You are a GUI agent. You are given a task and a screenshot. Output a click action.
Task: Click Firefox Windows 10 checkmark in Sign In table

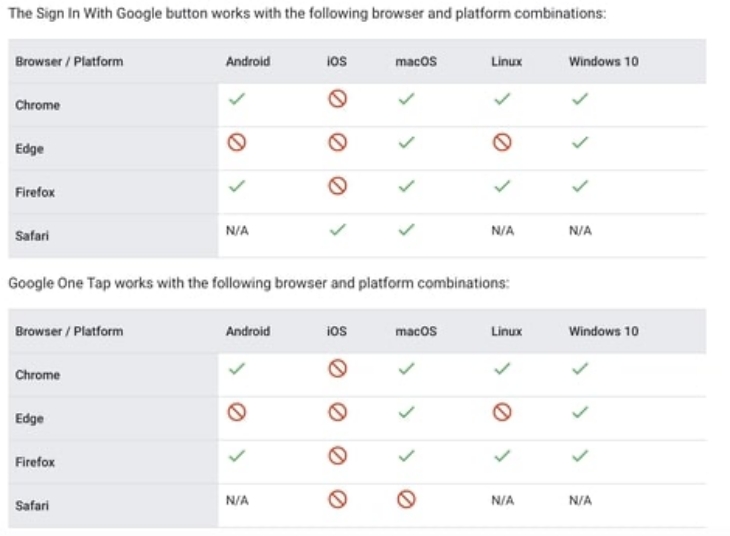(580, 185)
